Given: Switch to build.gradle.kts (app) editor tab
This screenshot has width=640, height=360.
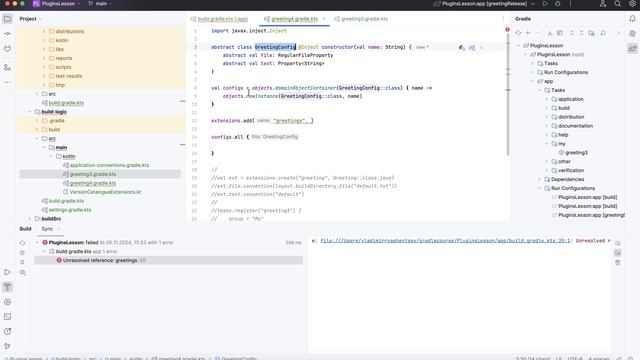Looking at the screenshot, I should point(219,19).
